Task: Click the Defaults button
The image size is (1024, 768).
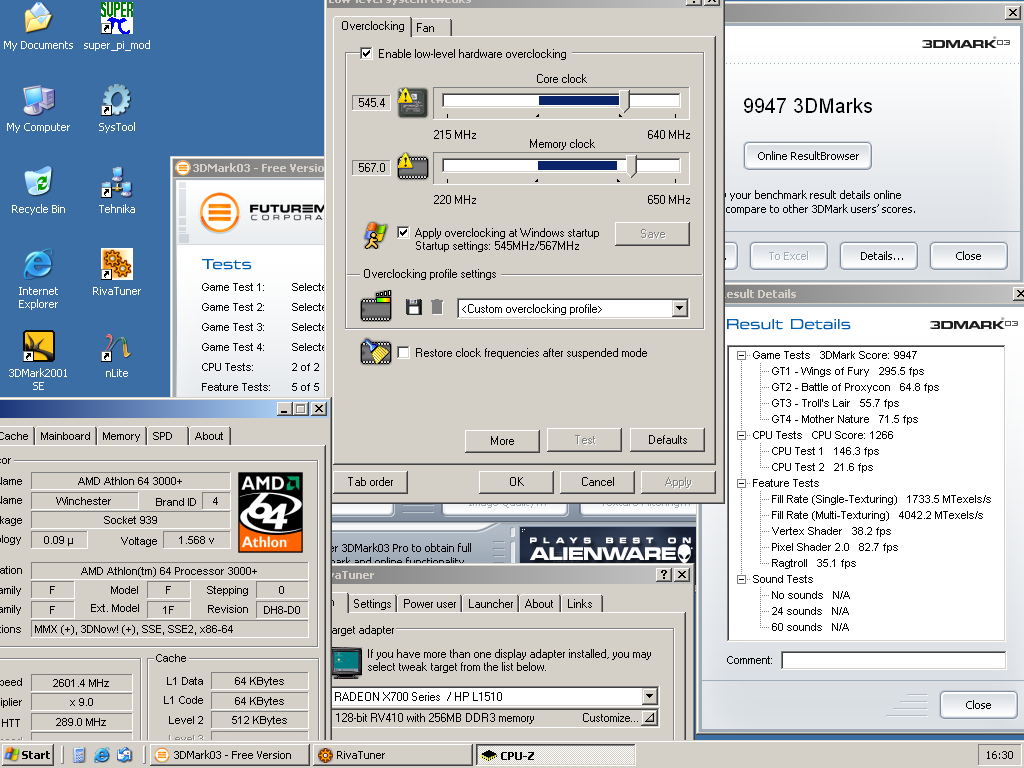Action: click(x=667, y=440)
